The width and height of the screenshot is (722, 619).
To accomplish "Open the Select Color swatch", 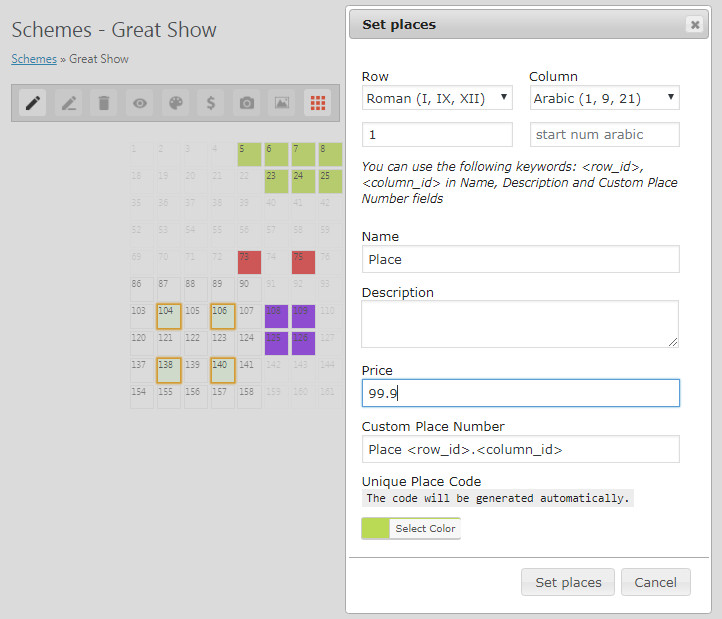I will point(411,528).
